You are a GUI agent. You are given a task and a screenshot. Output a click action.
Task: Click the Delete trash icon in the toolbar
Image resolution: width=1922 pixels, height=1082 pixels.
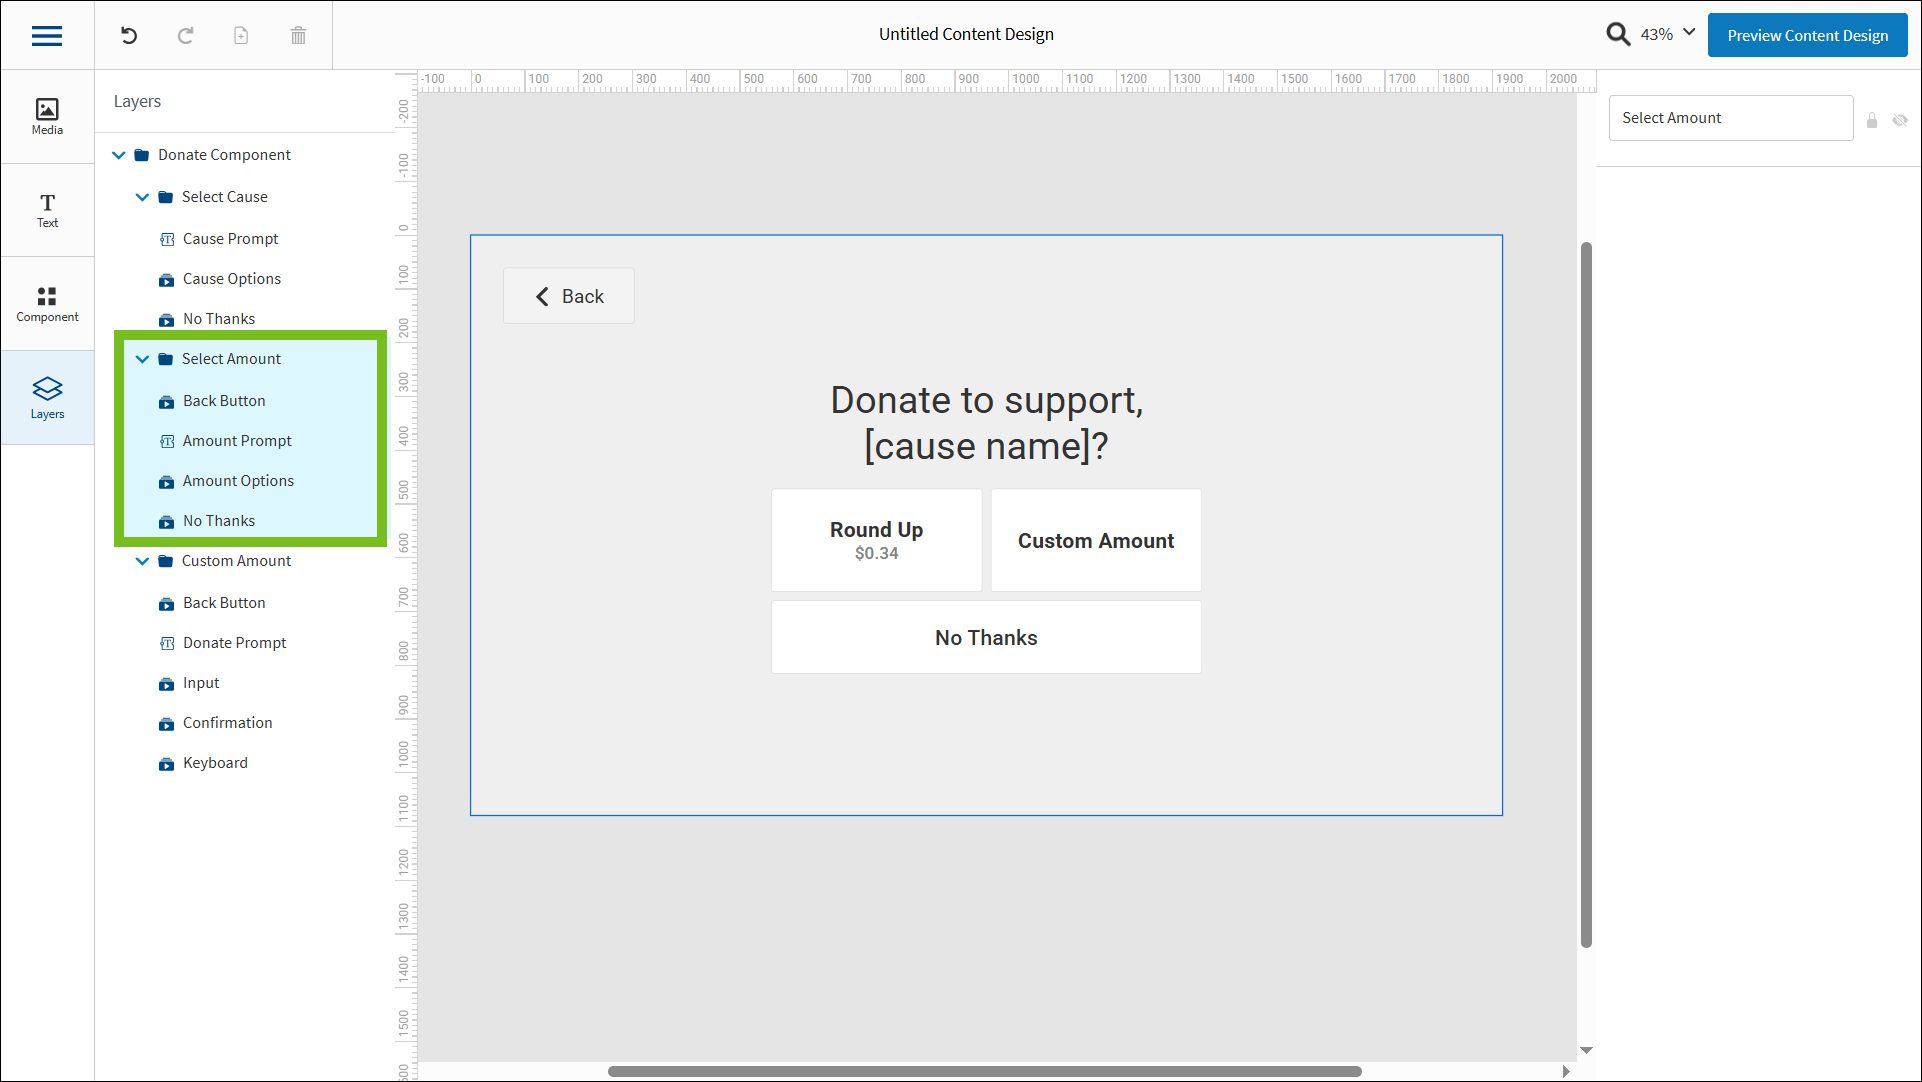click(297, 35)
